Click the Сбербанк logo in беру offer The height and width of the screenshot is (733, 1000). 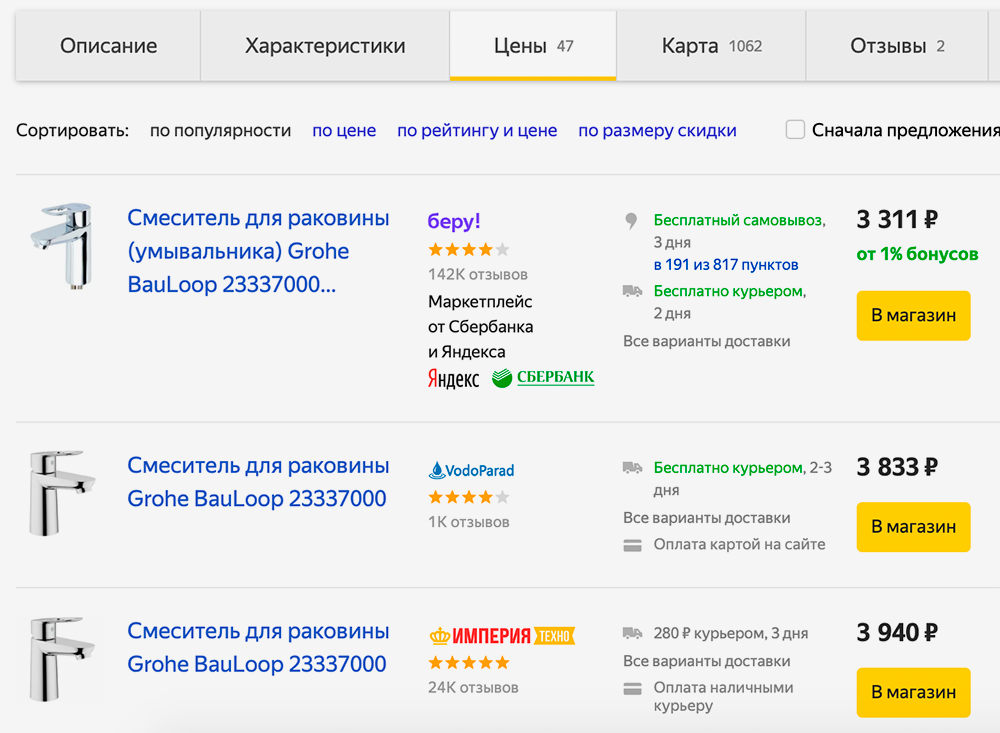543,378
